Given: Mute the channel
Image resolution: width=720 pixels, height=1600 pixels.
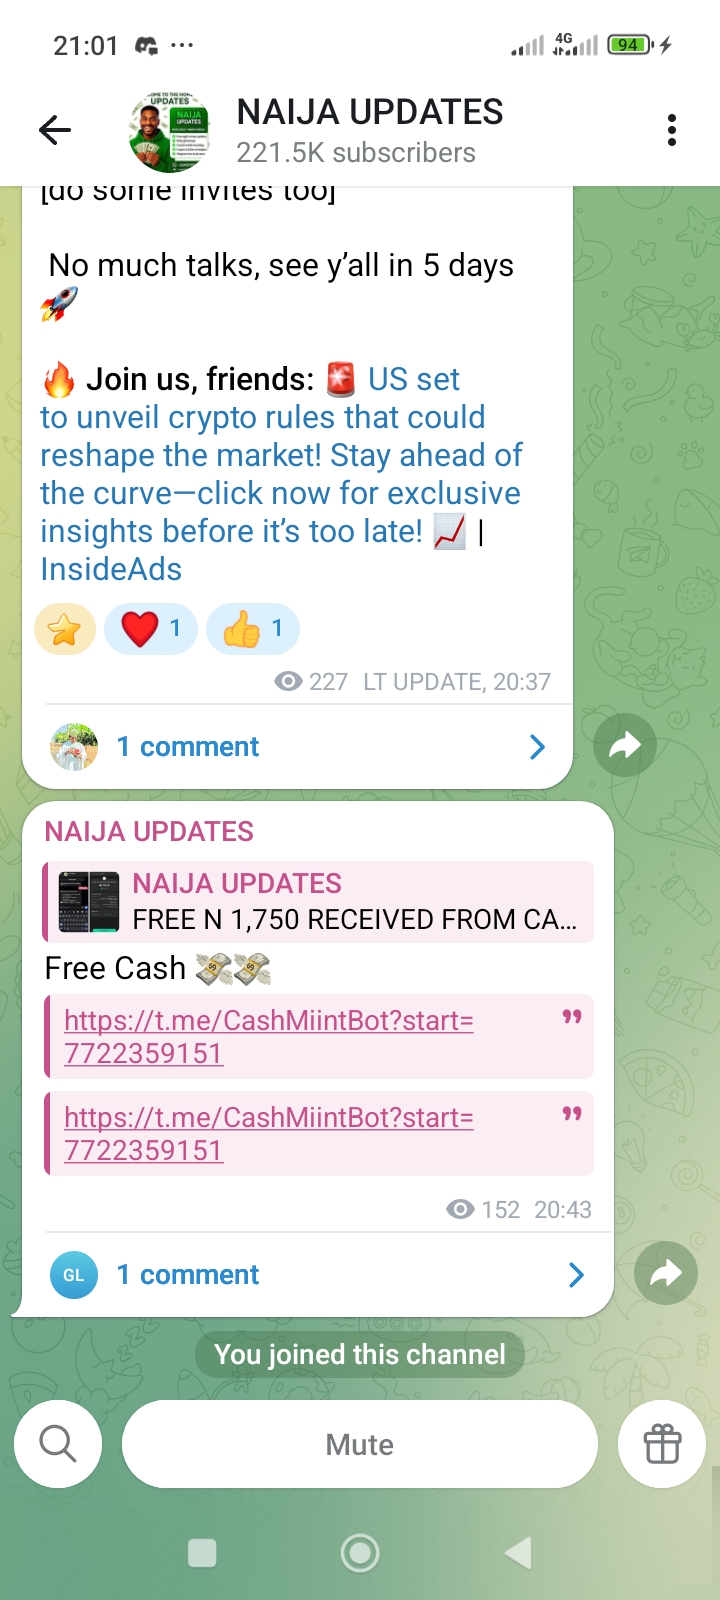Looking at the screenshot, I should 360,1444.
